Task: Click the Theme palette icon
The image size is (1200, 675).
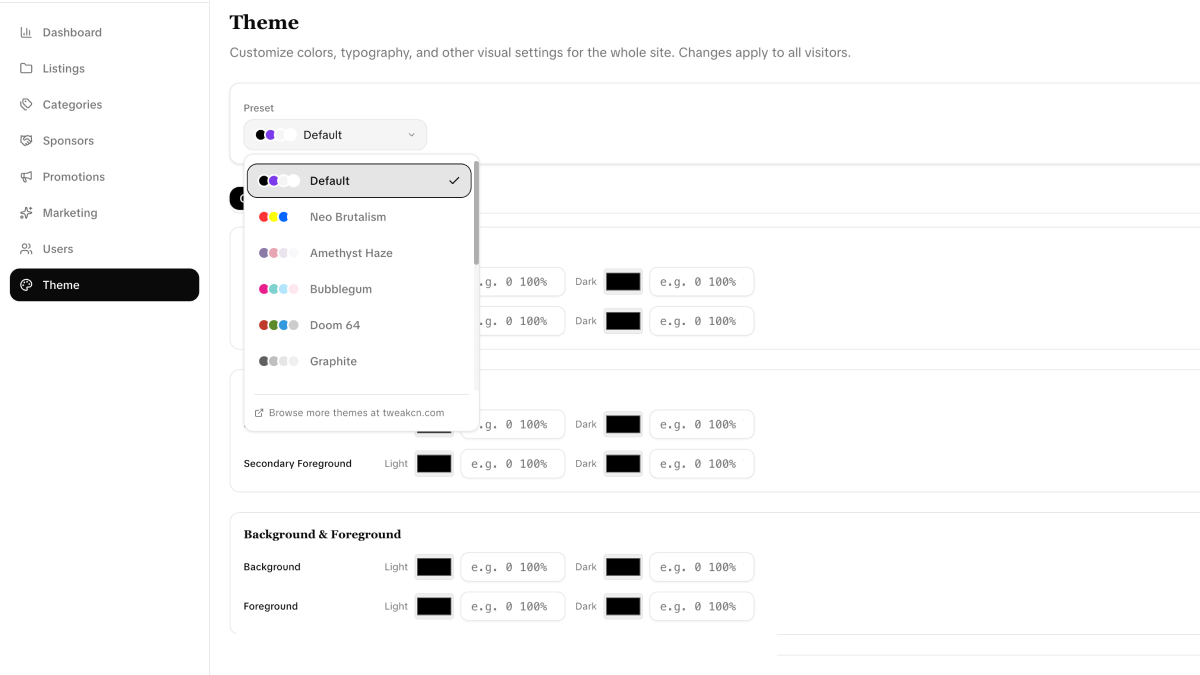Action: 27,285
